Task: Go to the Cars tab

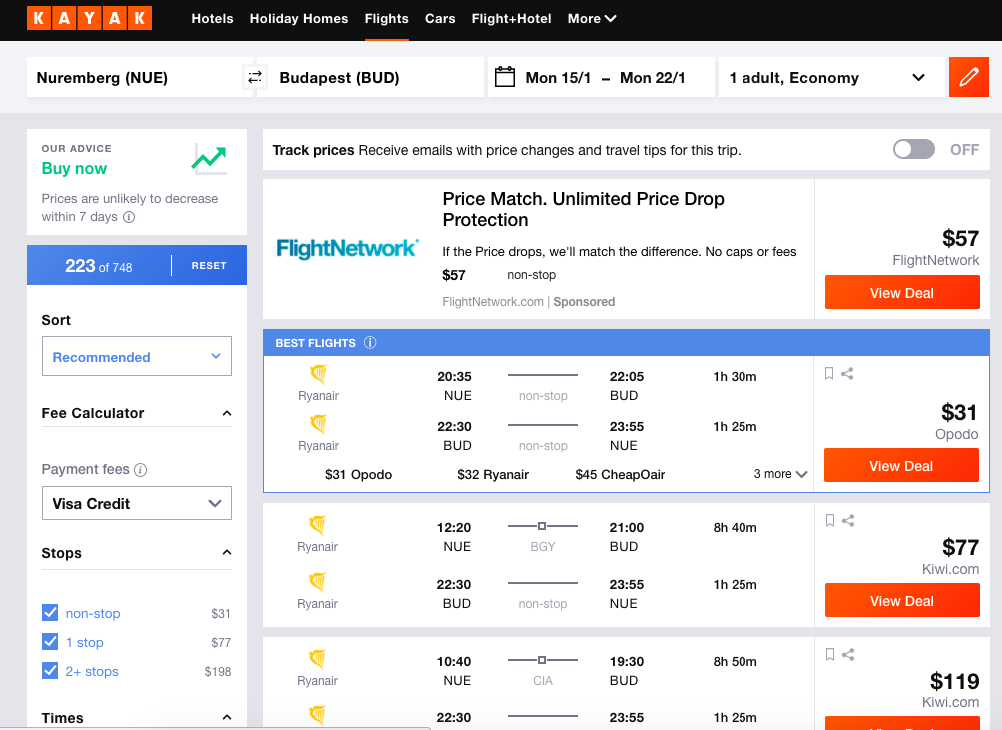Action: (x=440, y=19)
